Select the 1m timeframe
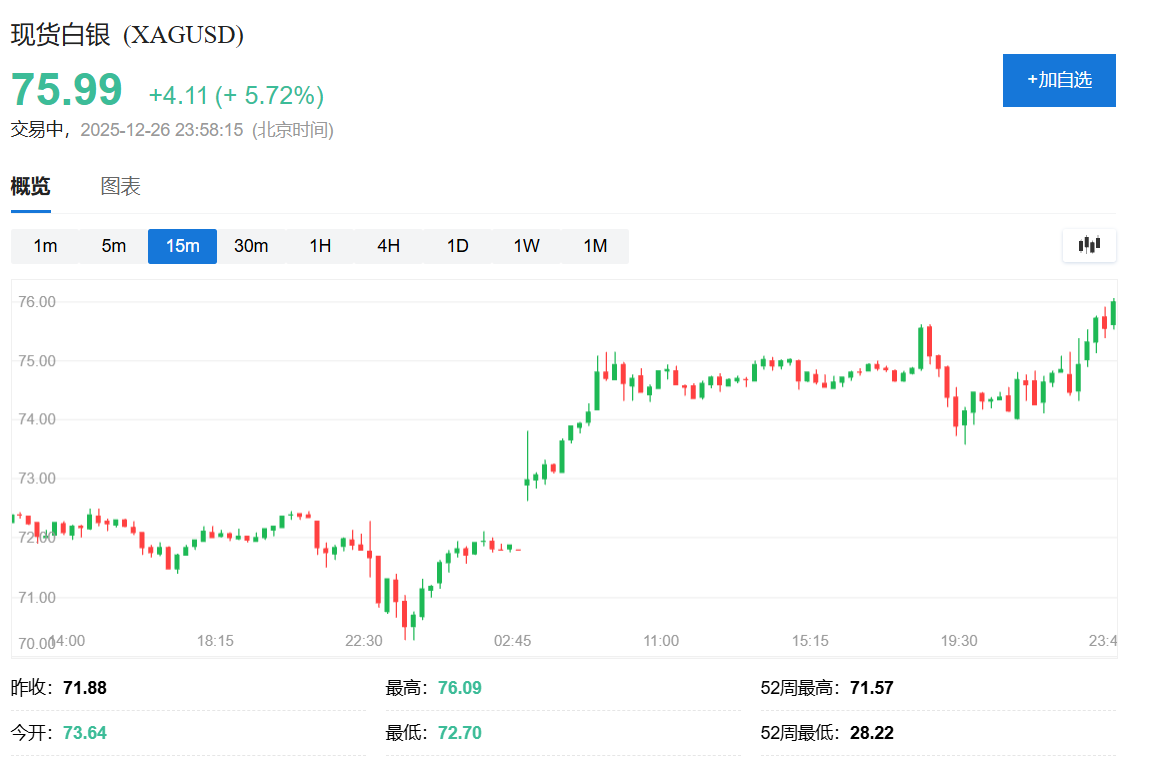The image size is (1153, 761). pos(45,246)
